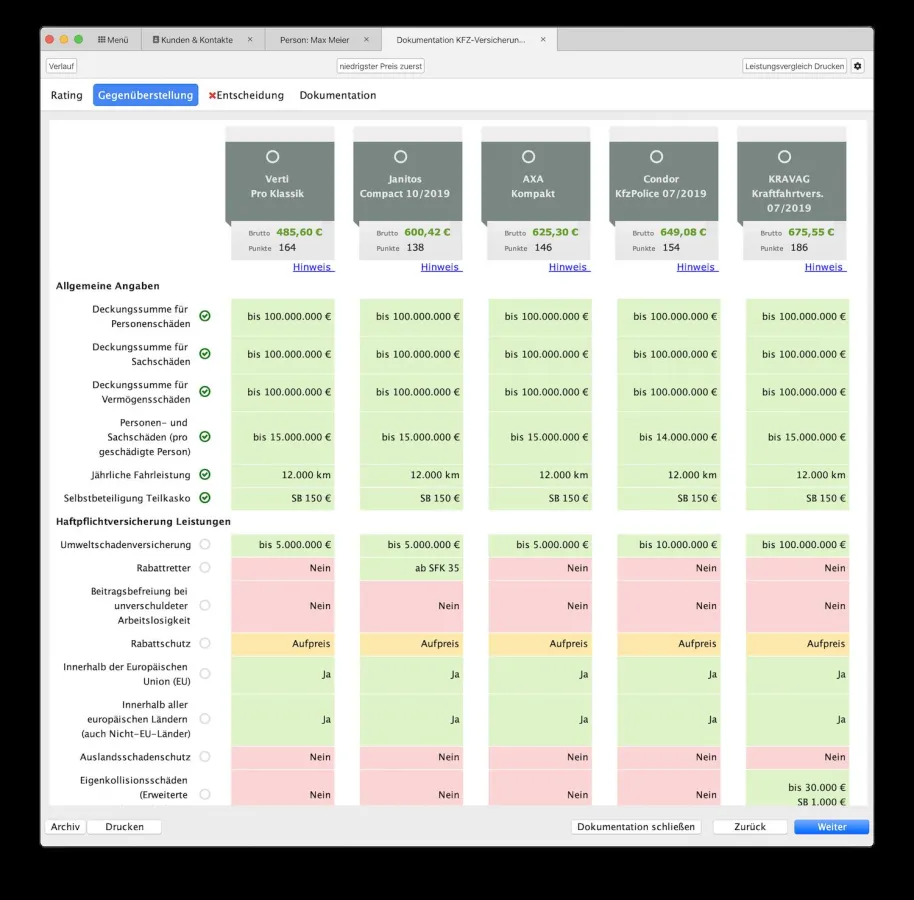Viewport: 914px width, 900px height.
Task: Select the KRAVAG Kraftfahrtvers. radio button
Action: tap(784, 157)
